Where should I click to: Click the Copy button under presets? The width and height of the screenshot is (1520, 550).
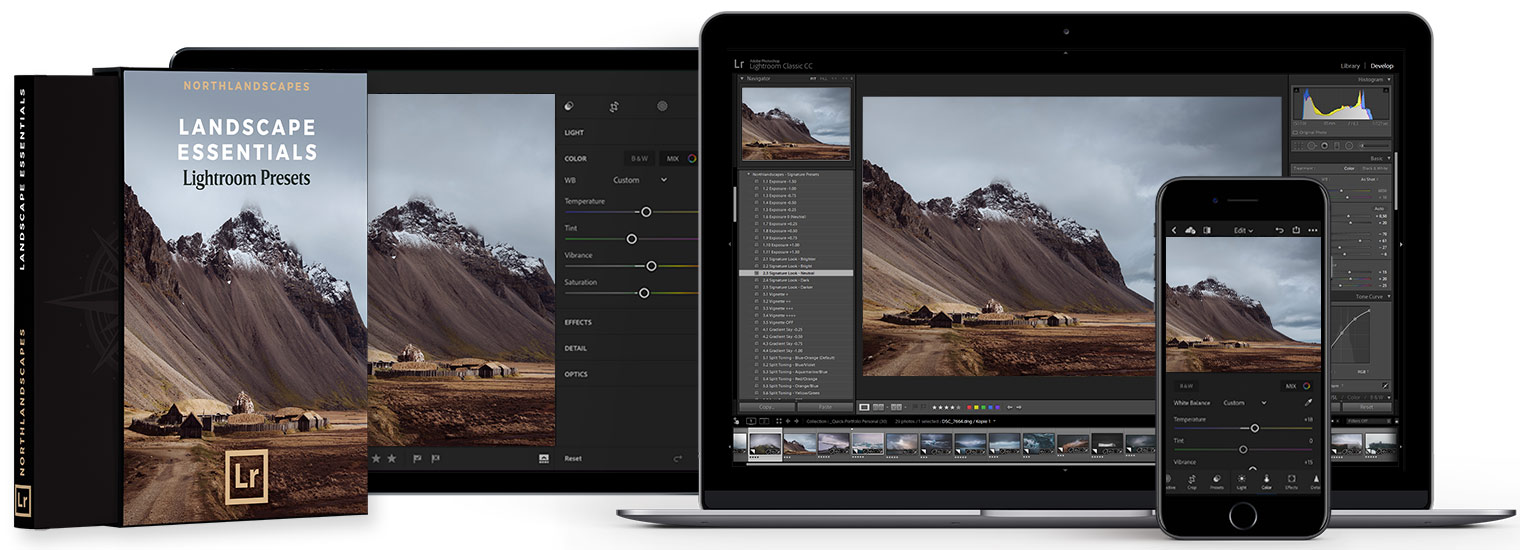coord(767,407)
